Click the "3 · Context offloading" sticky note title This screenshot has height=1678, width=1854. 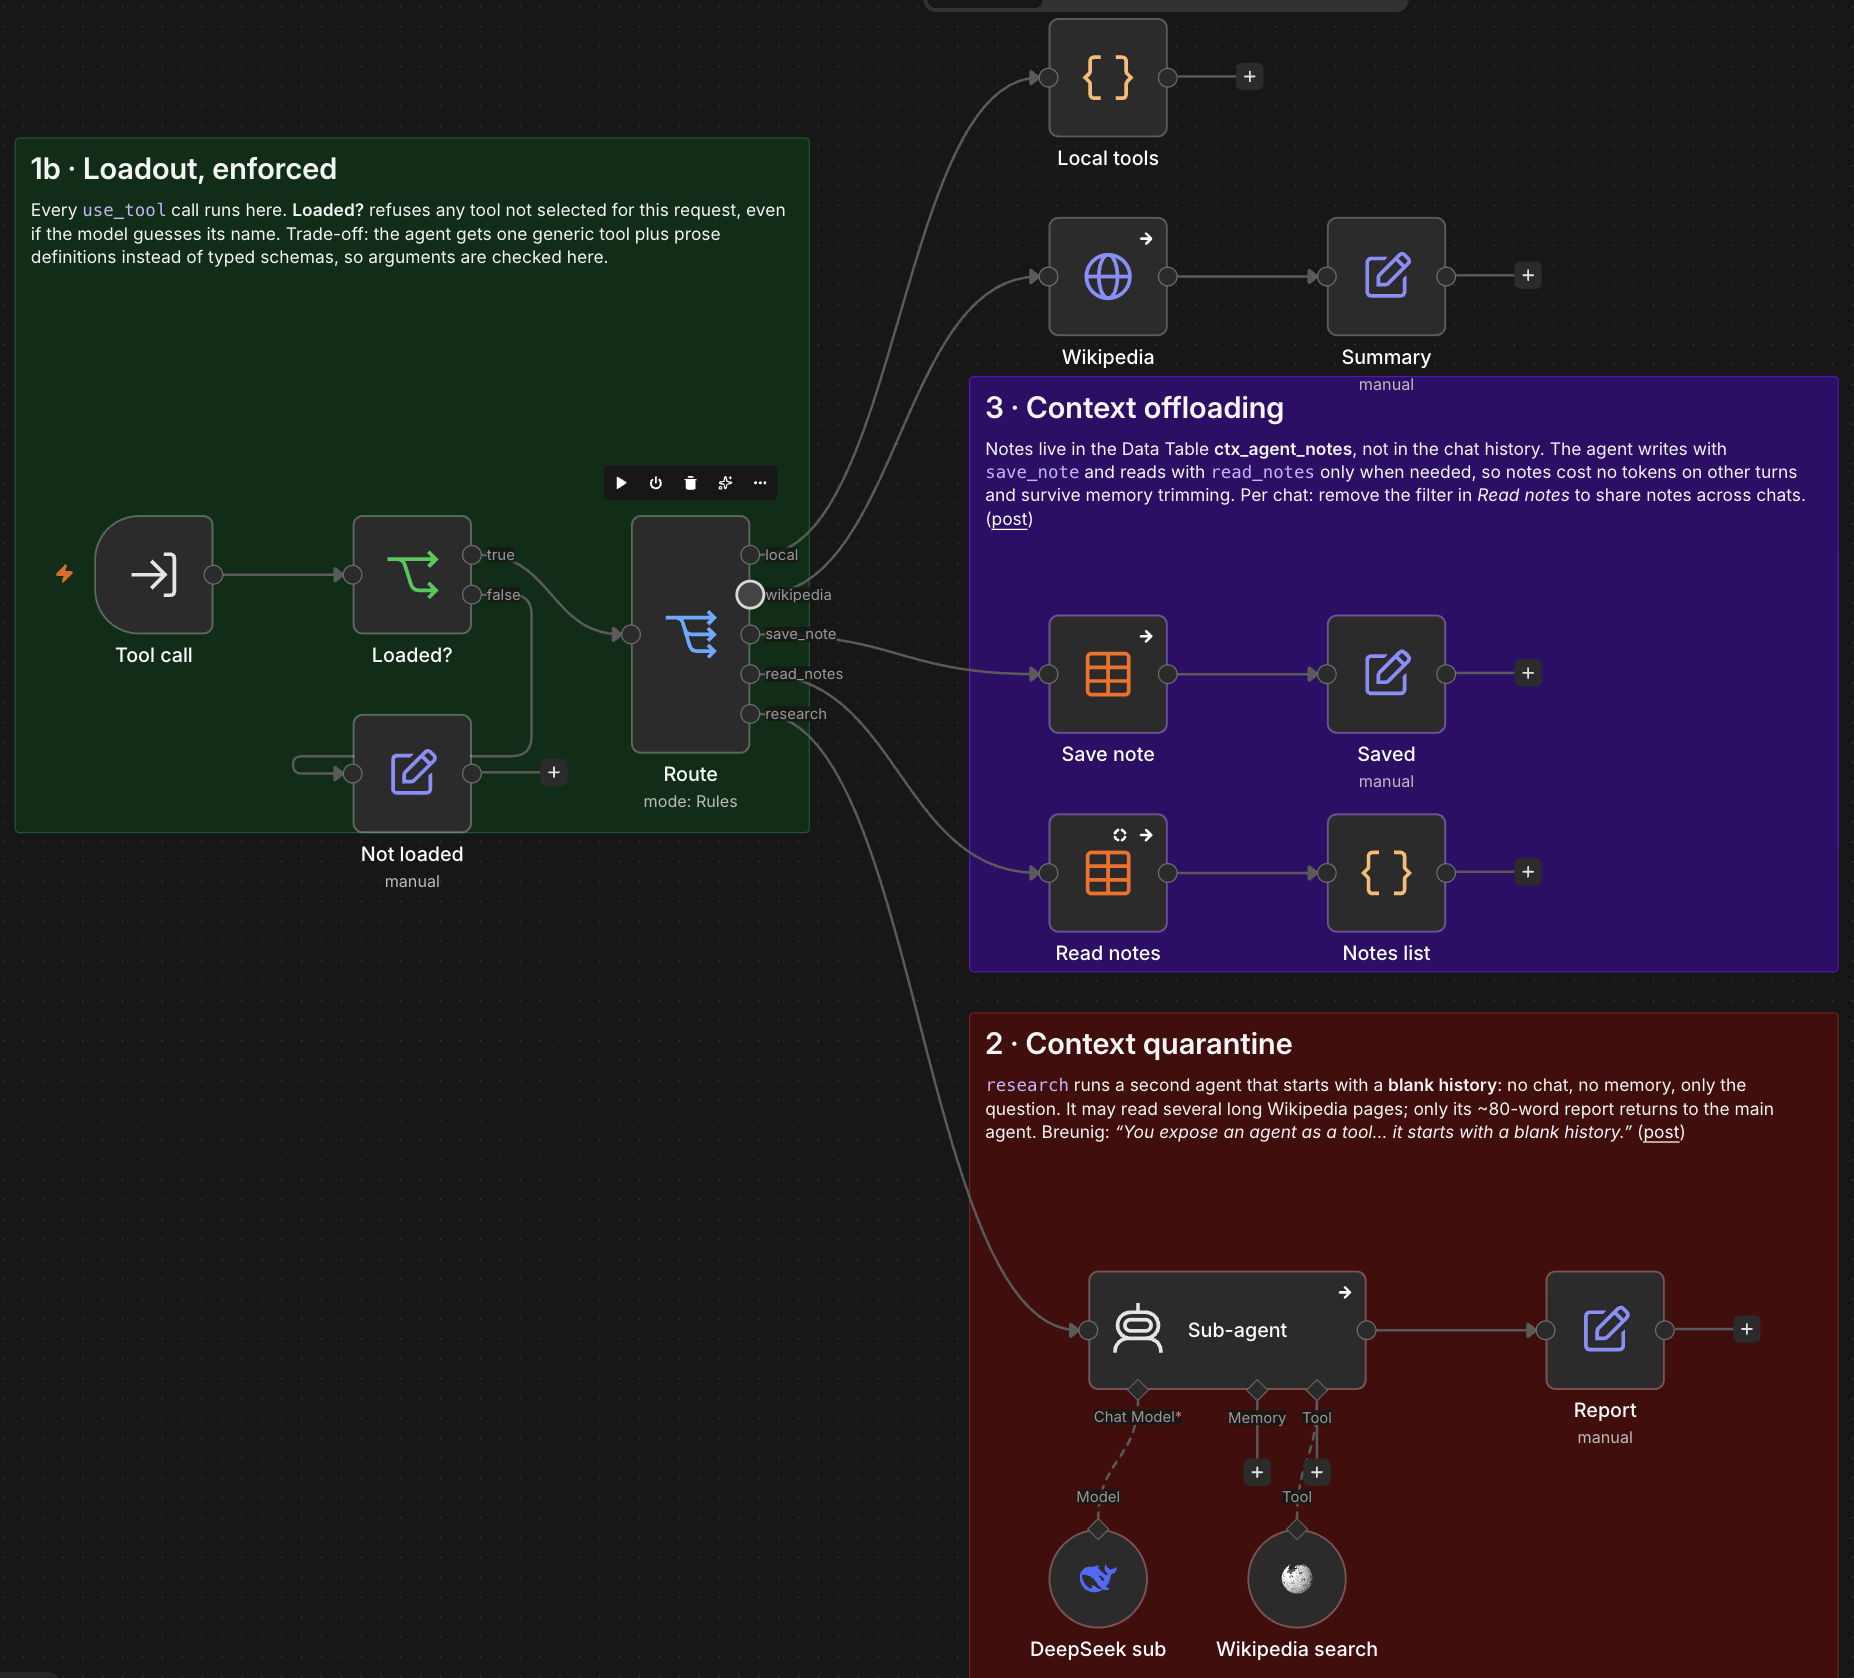pos(1135,408)
